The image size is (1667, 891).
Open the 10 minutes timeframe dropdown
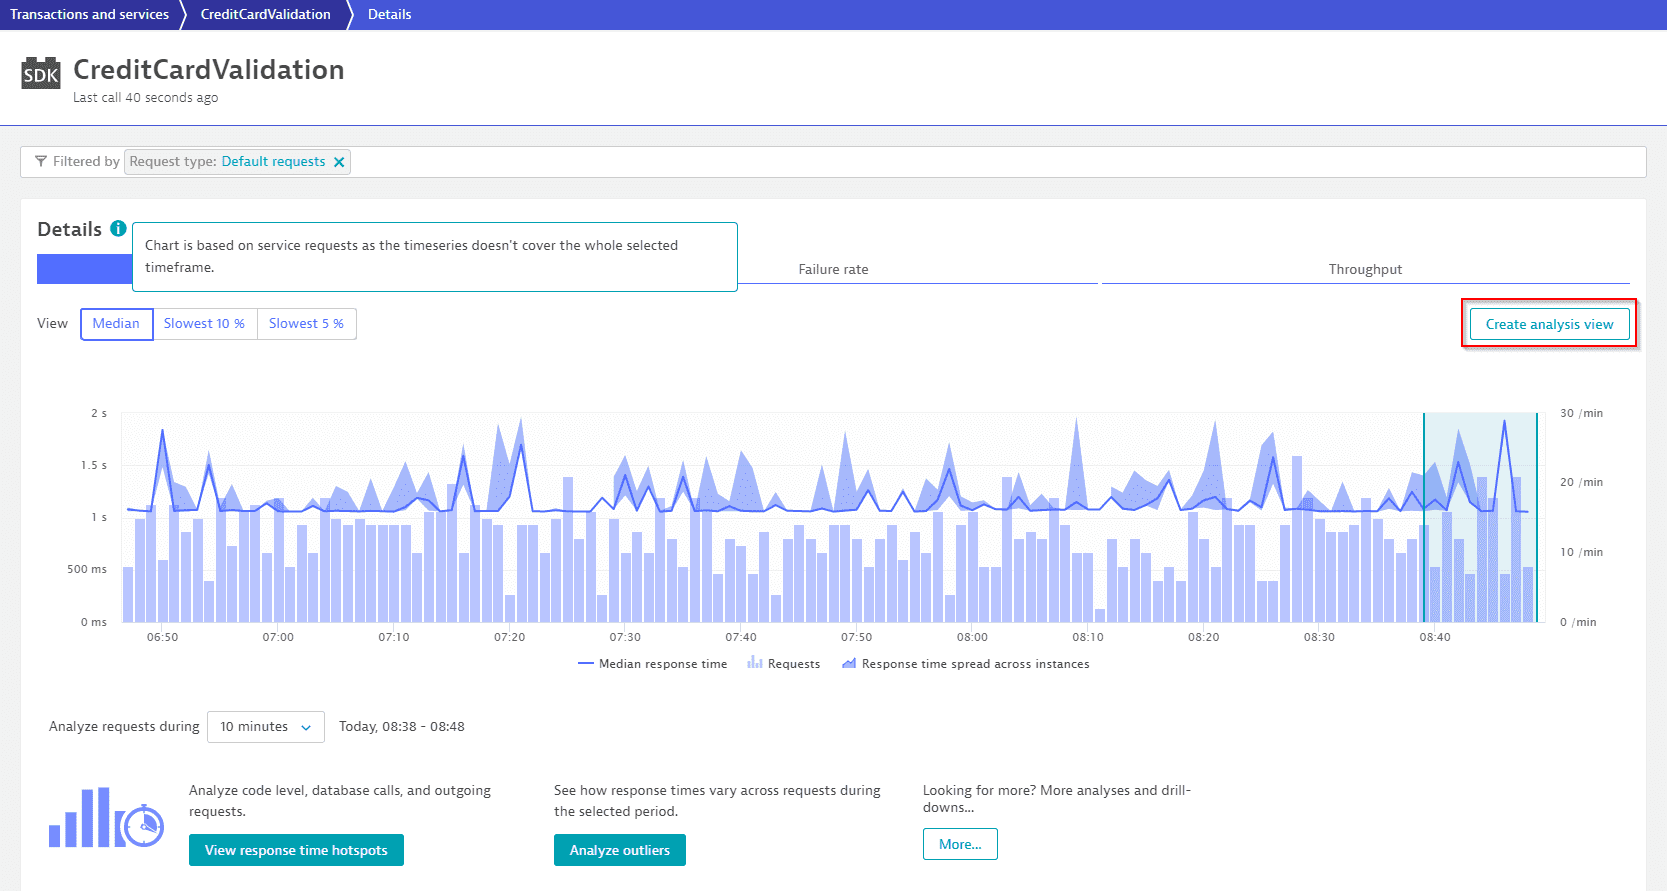(x=265, y=727)
